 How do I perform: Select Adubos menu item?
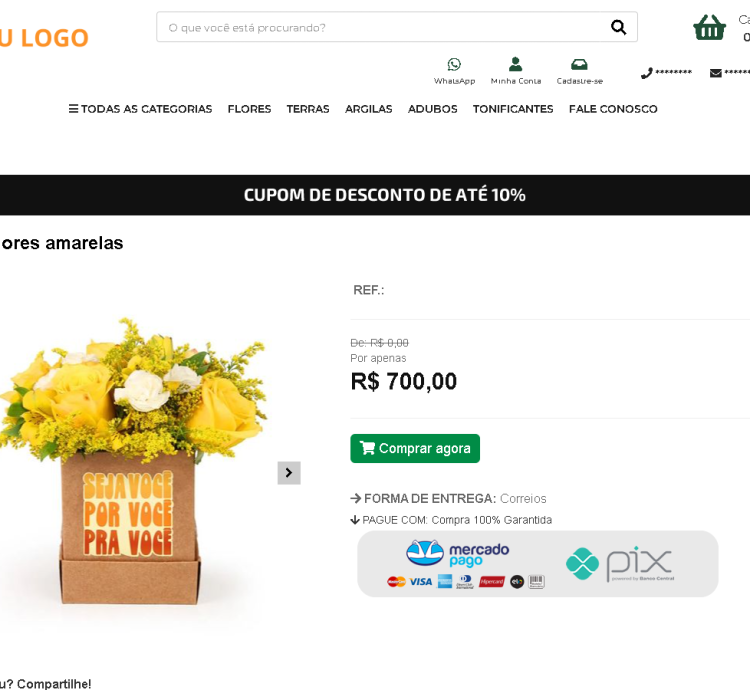[432, 109]
